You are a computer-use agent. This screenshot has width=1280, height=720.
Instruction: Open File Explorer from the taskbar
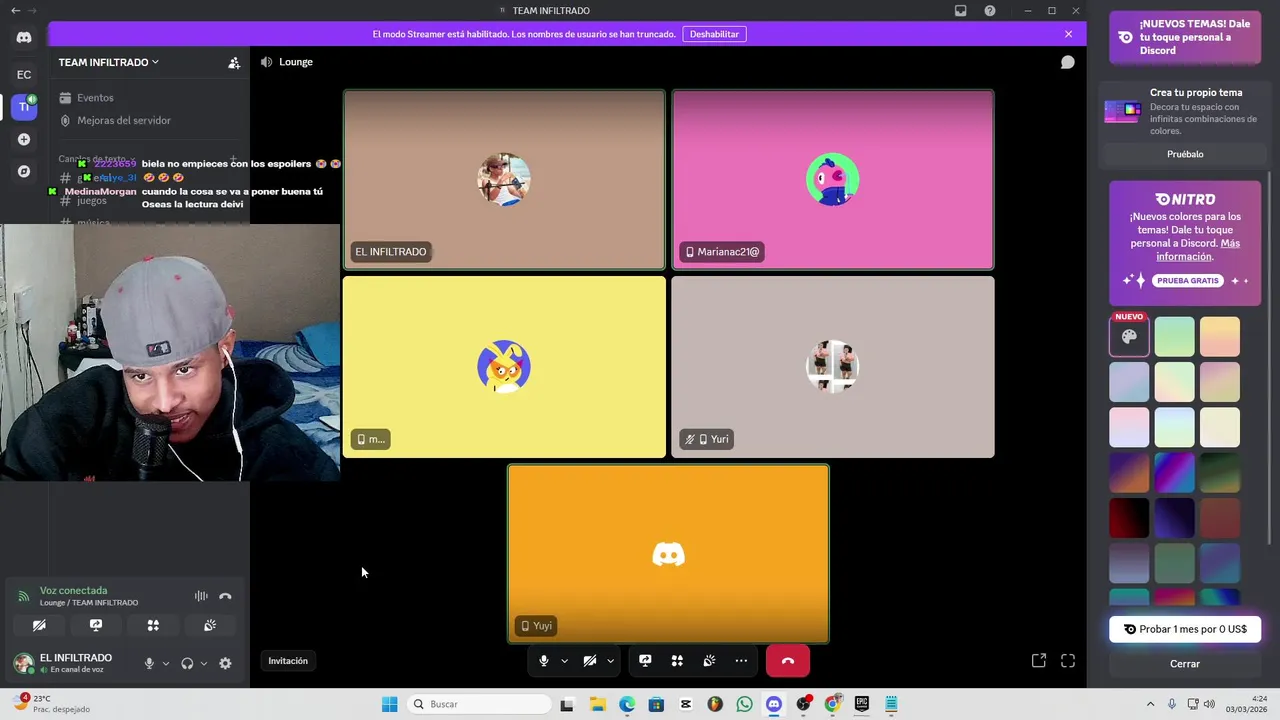click(x=597, y=704)
